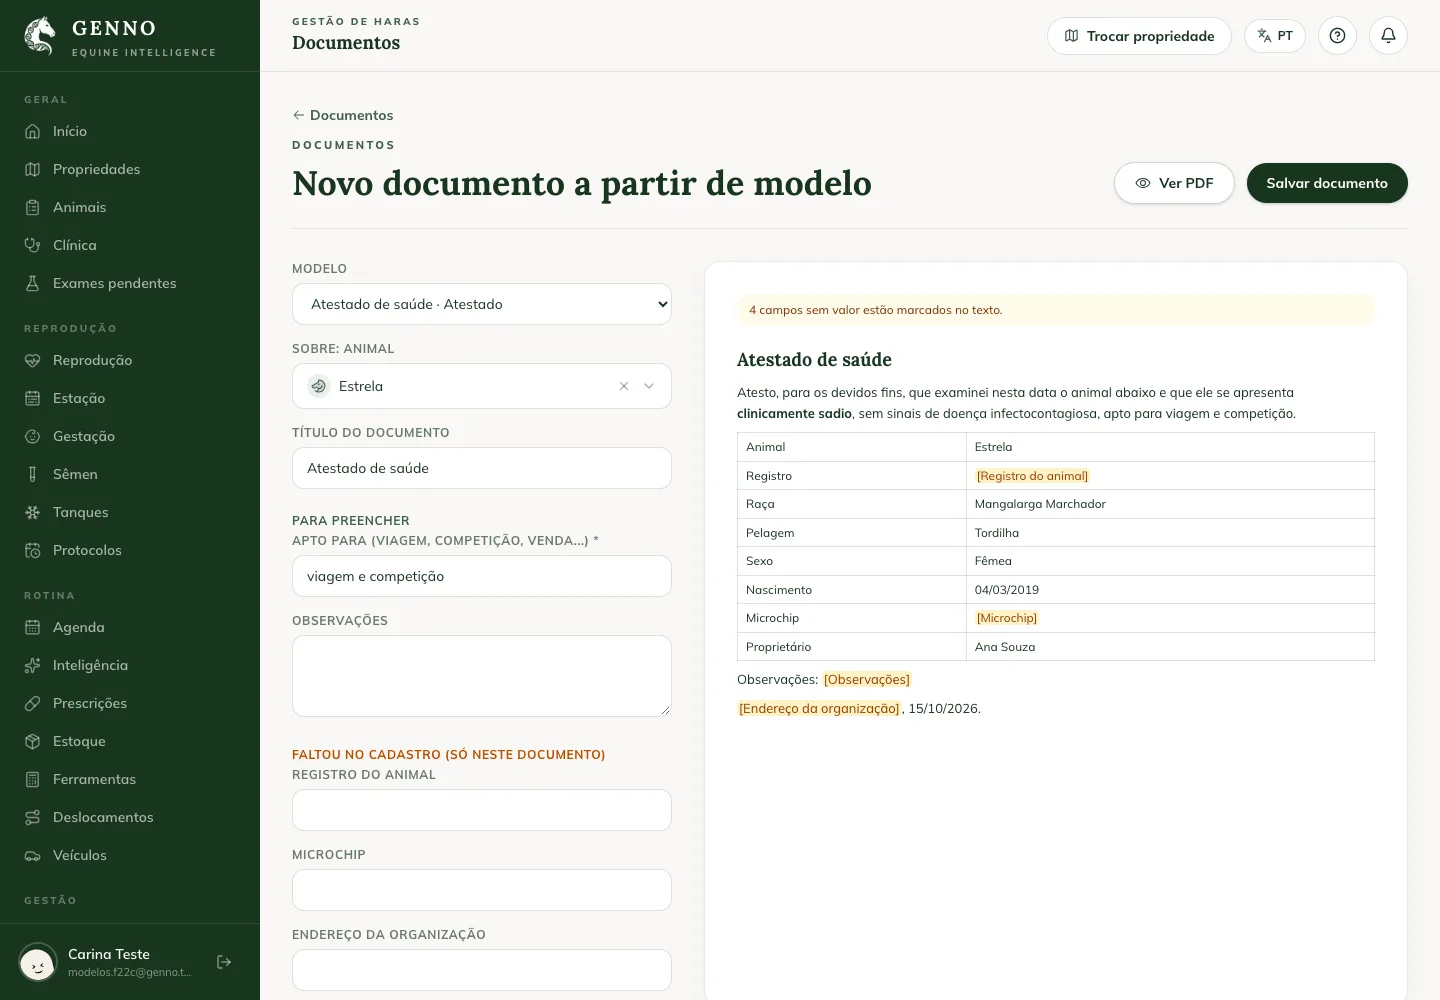Click the Reprodução heart icon
Image resolution: width=1440 pixels, height=1000 pixels.
pos(33,360)
